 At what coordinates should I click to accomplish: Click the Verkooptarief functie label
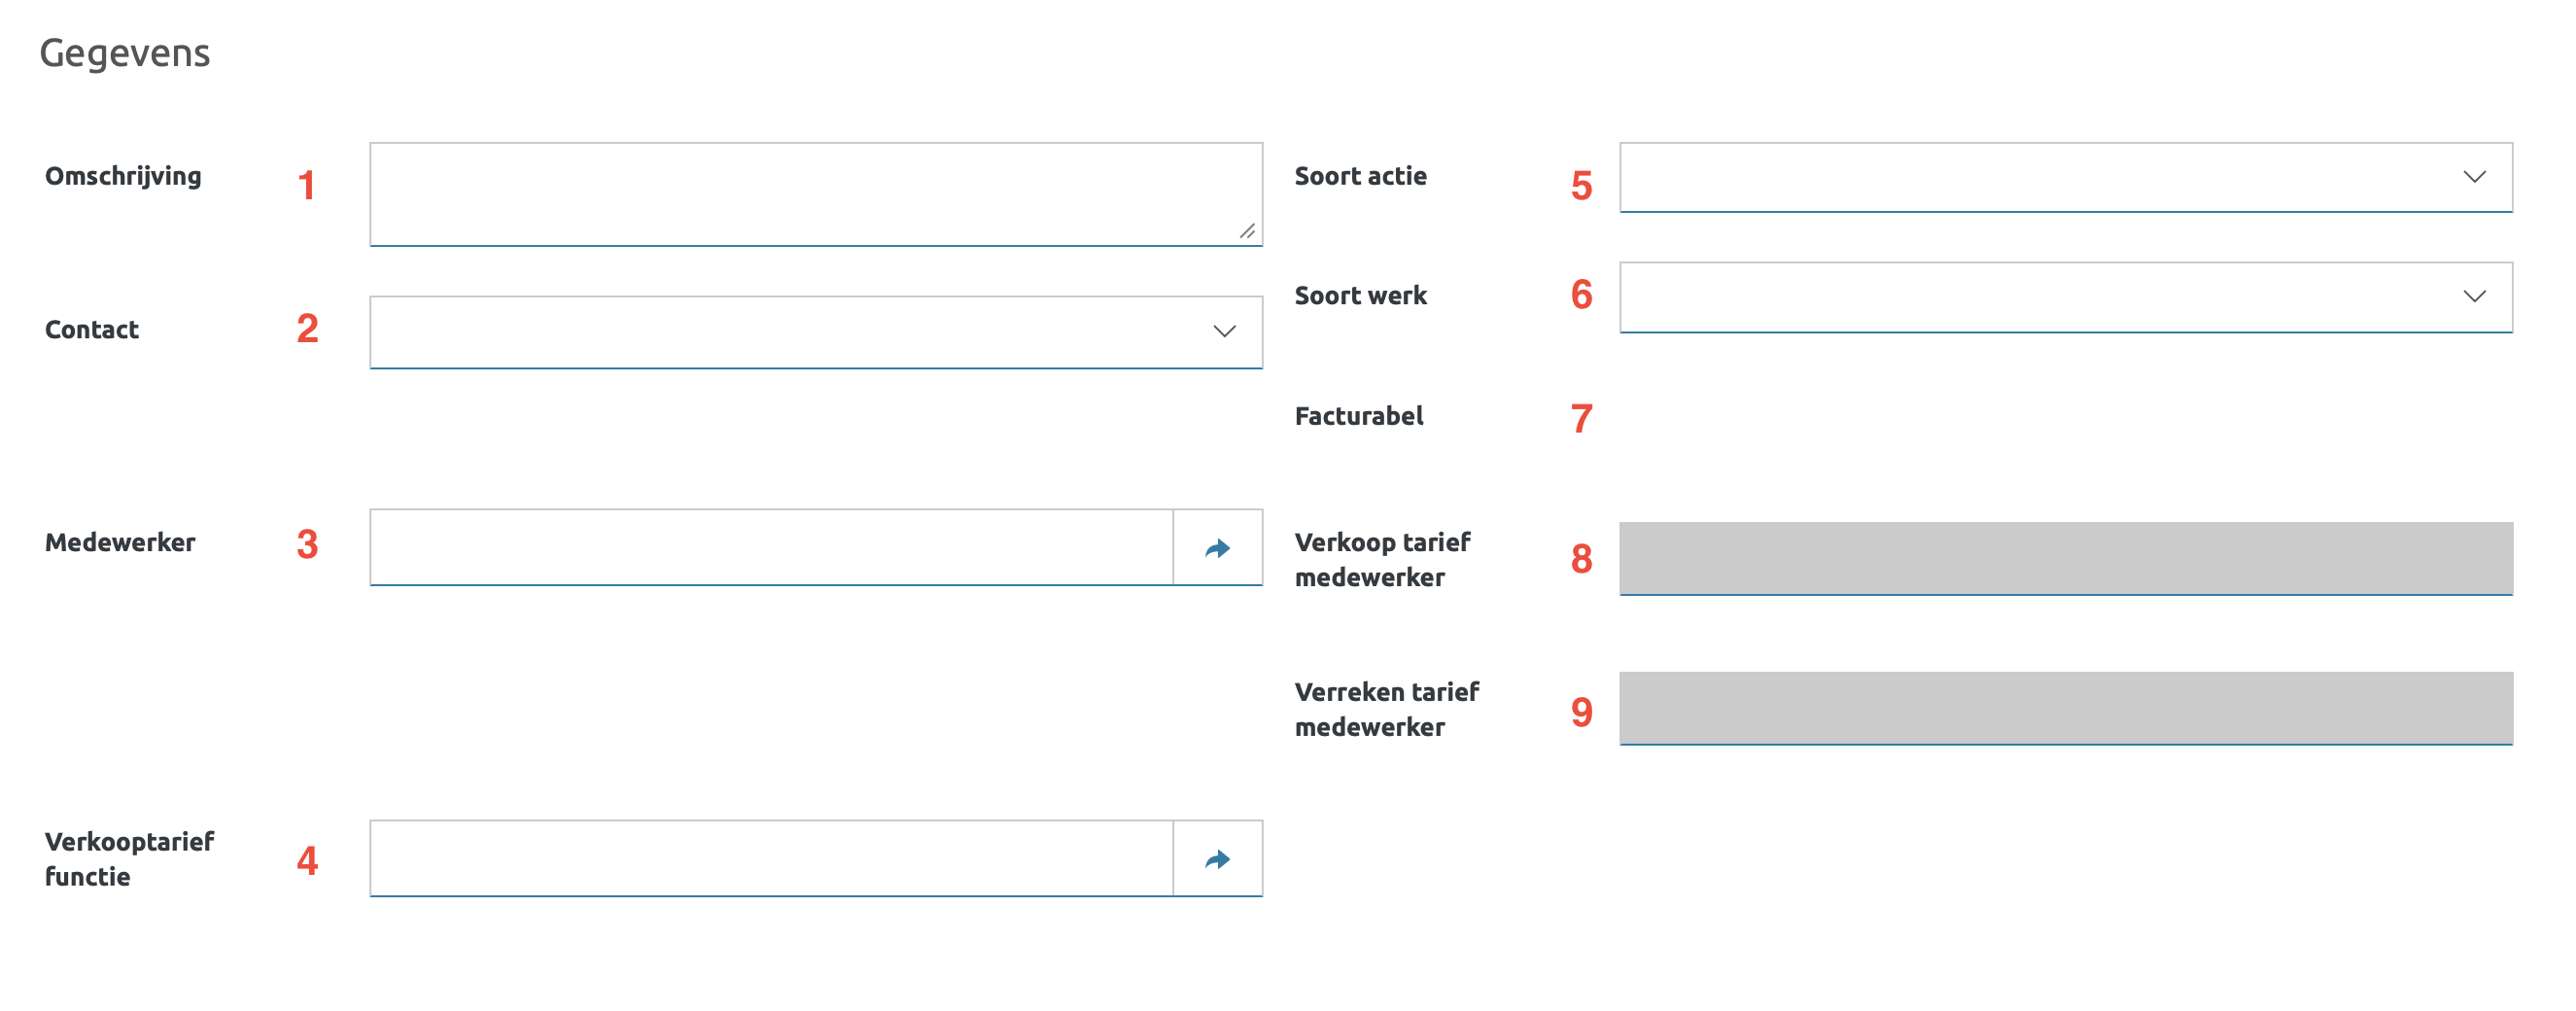(128, 858)
